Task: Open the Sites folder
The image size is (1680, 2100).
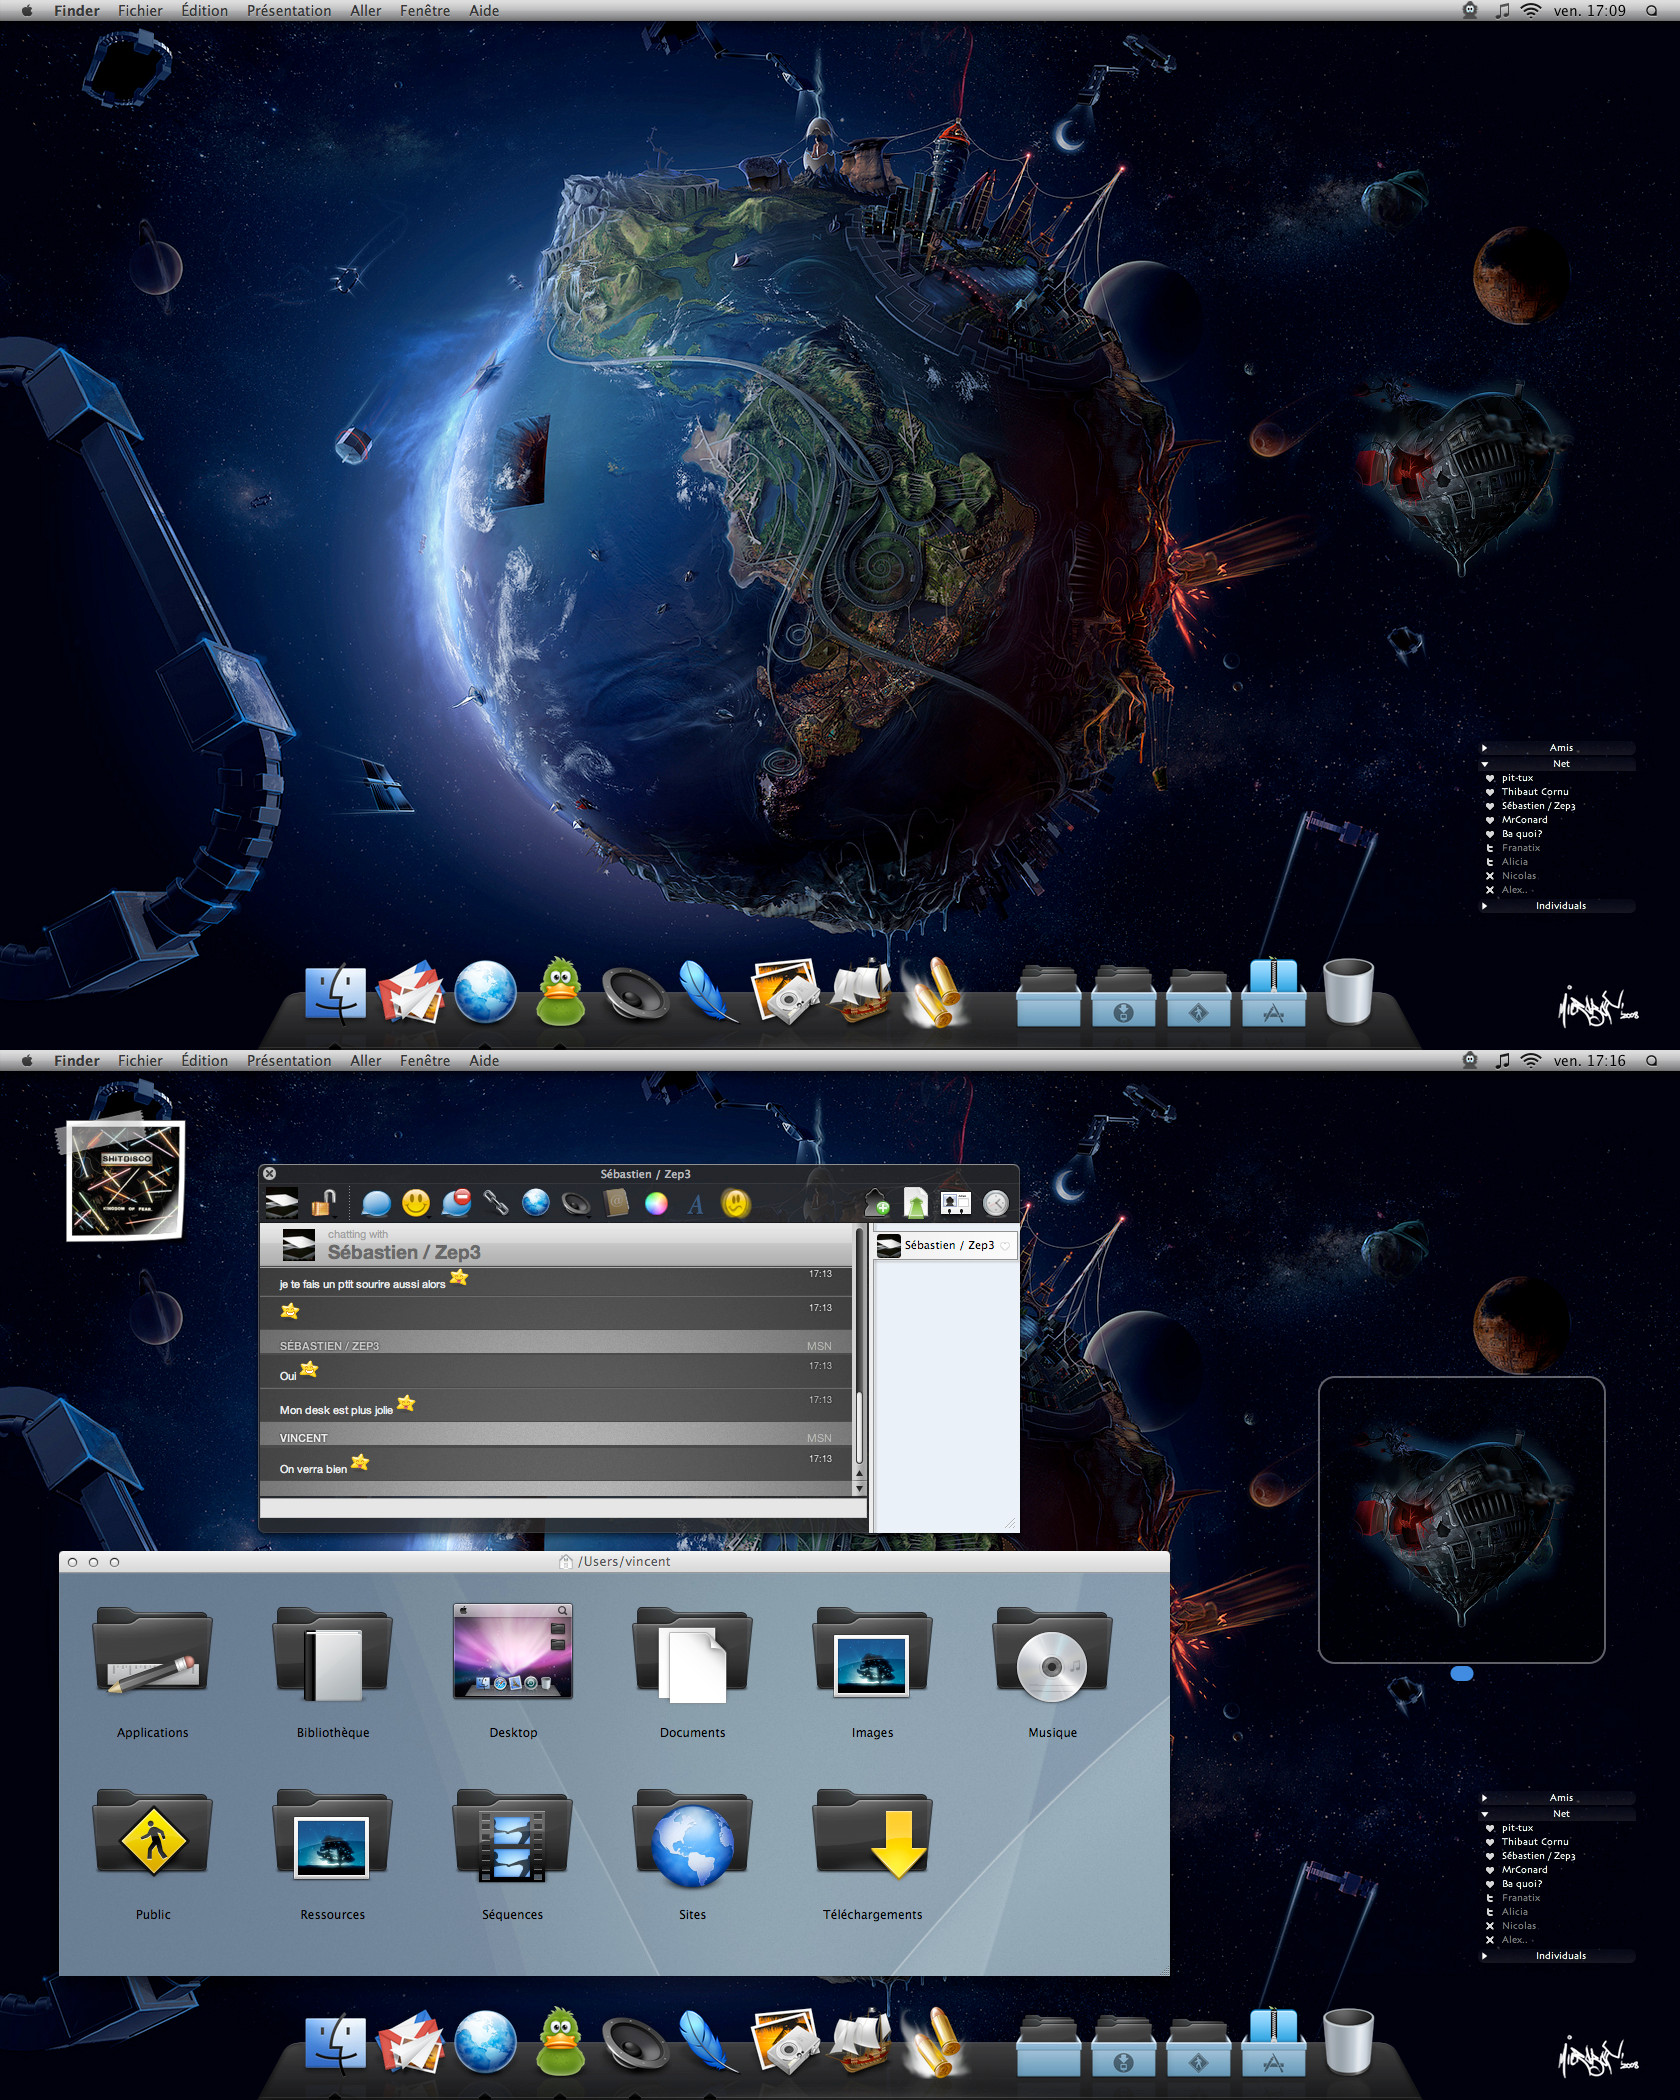Action: tap(693, 1853)
